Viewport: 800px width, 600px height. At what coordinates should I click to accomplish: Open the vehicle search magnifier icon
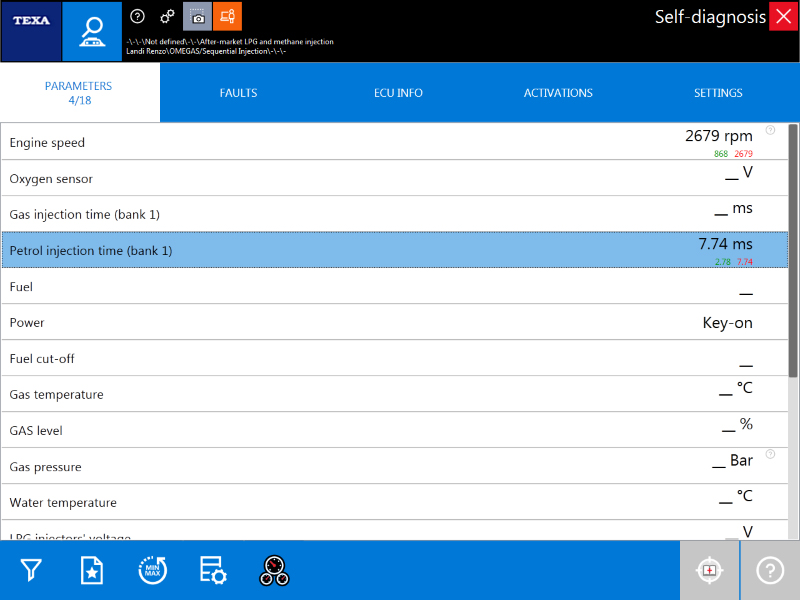point(92,31)
